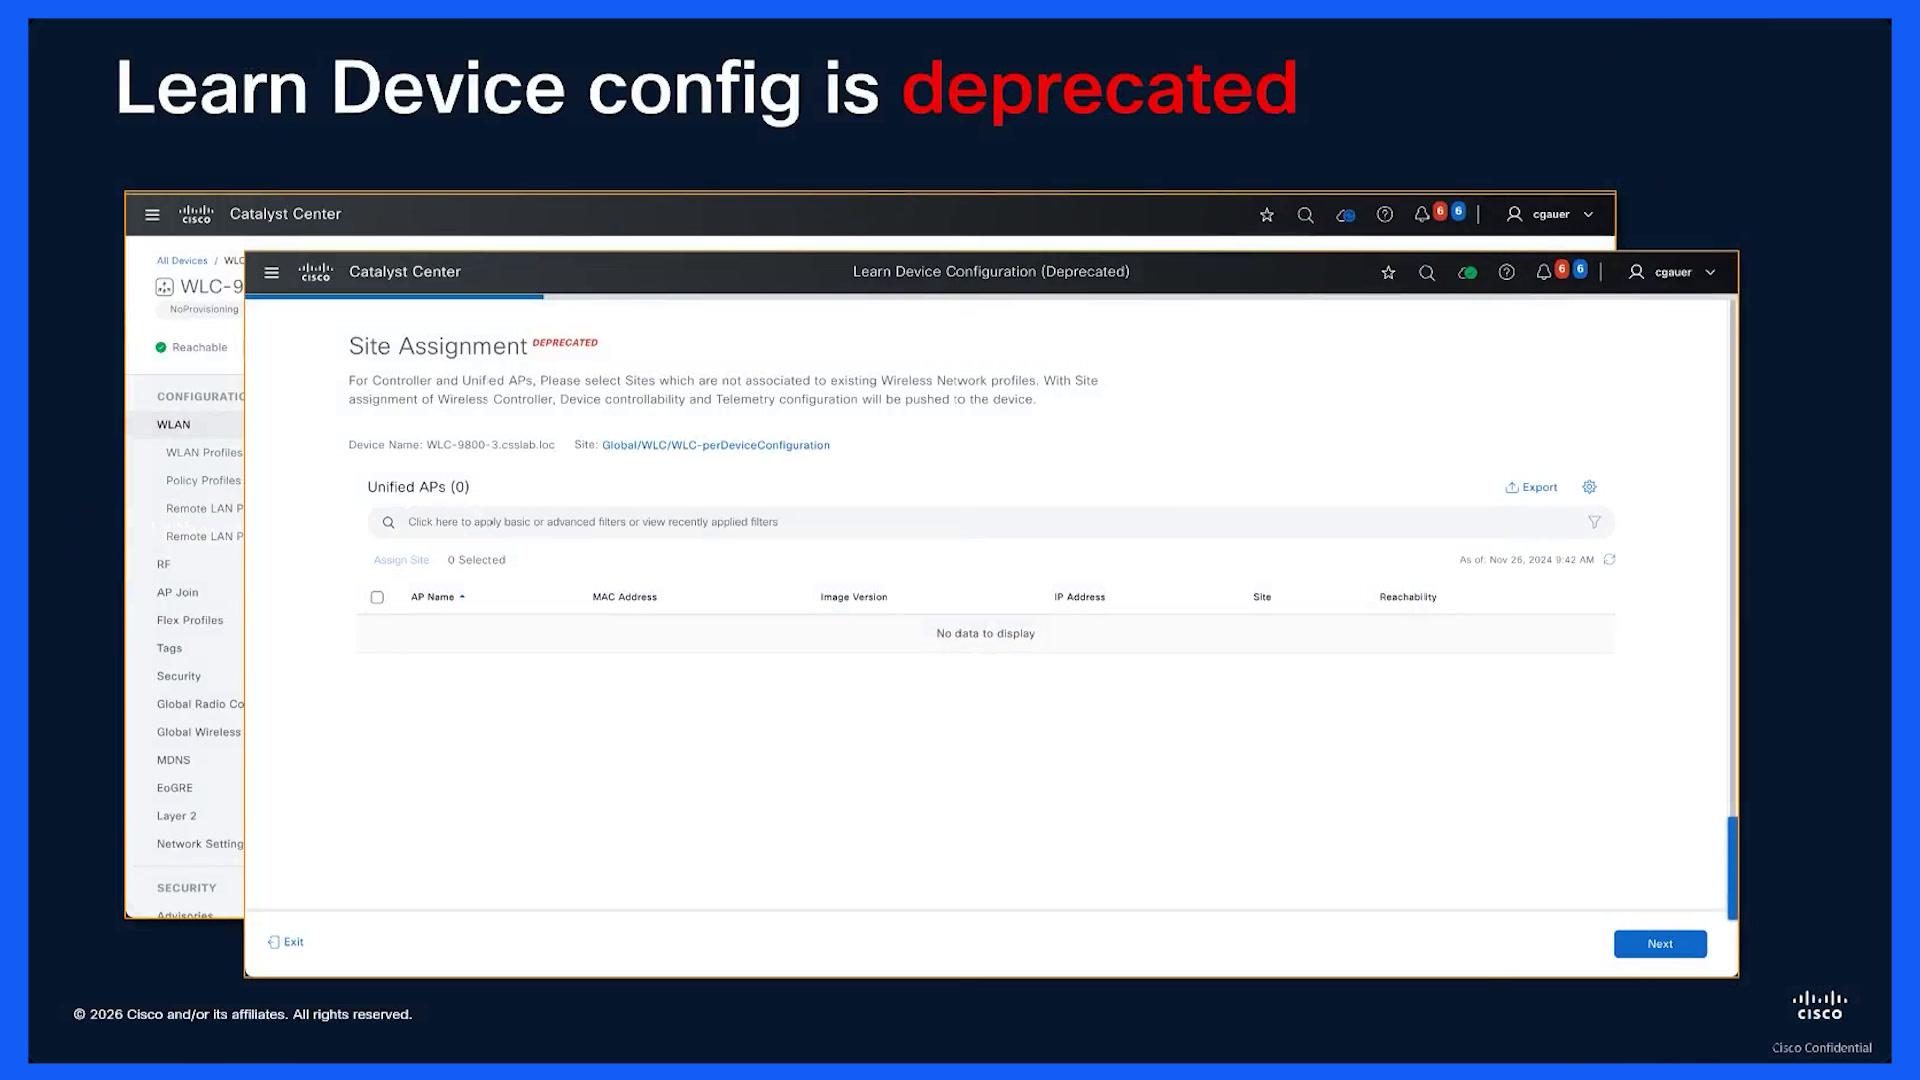Click Cisco logo in front Catalyst Center window

pos(316,272)
